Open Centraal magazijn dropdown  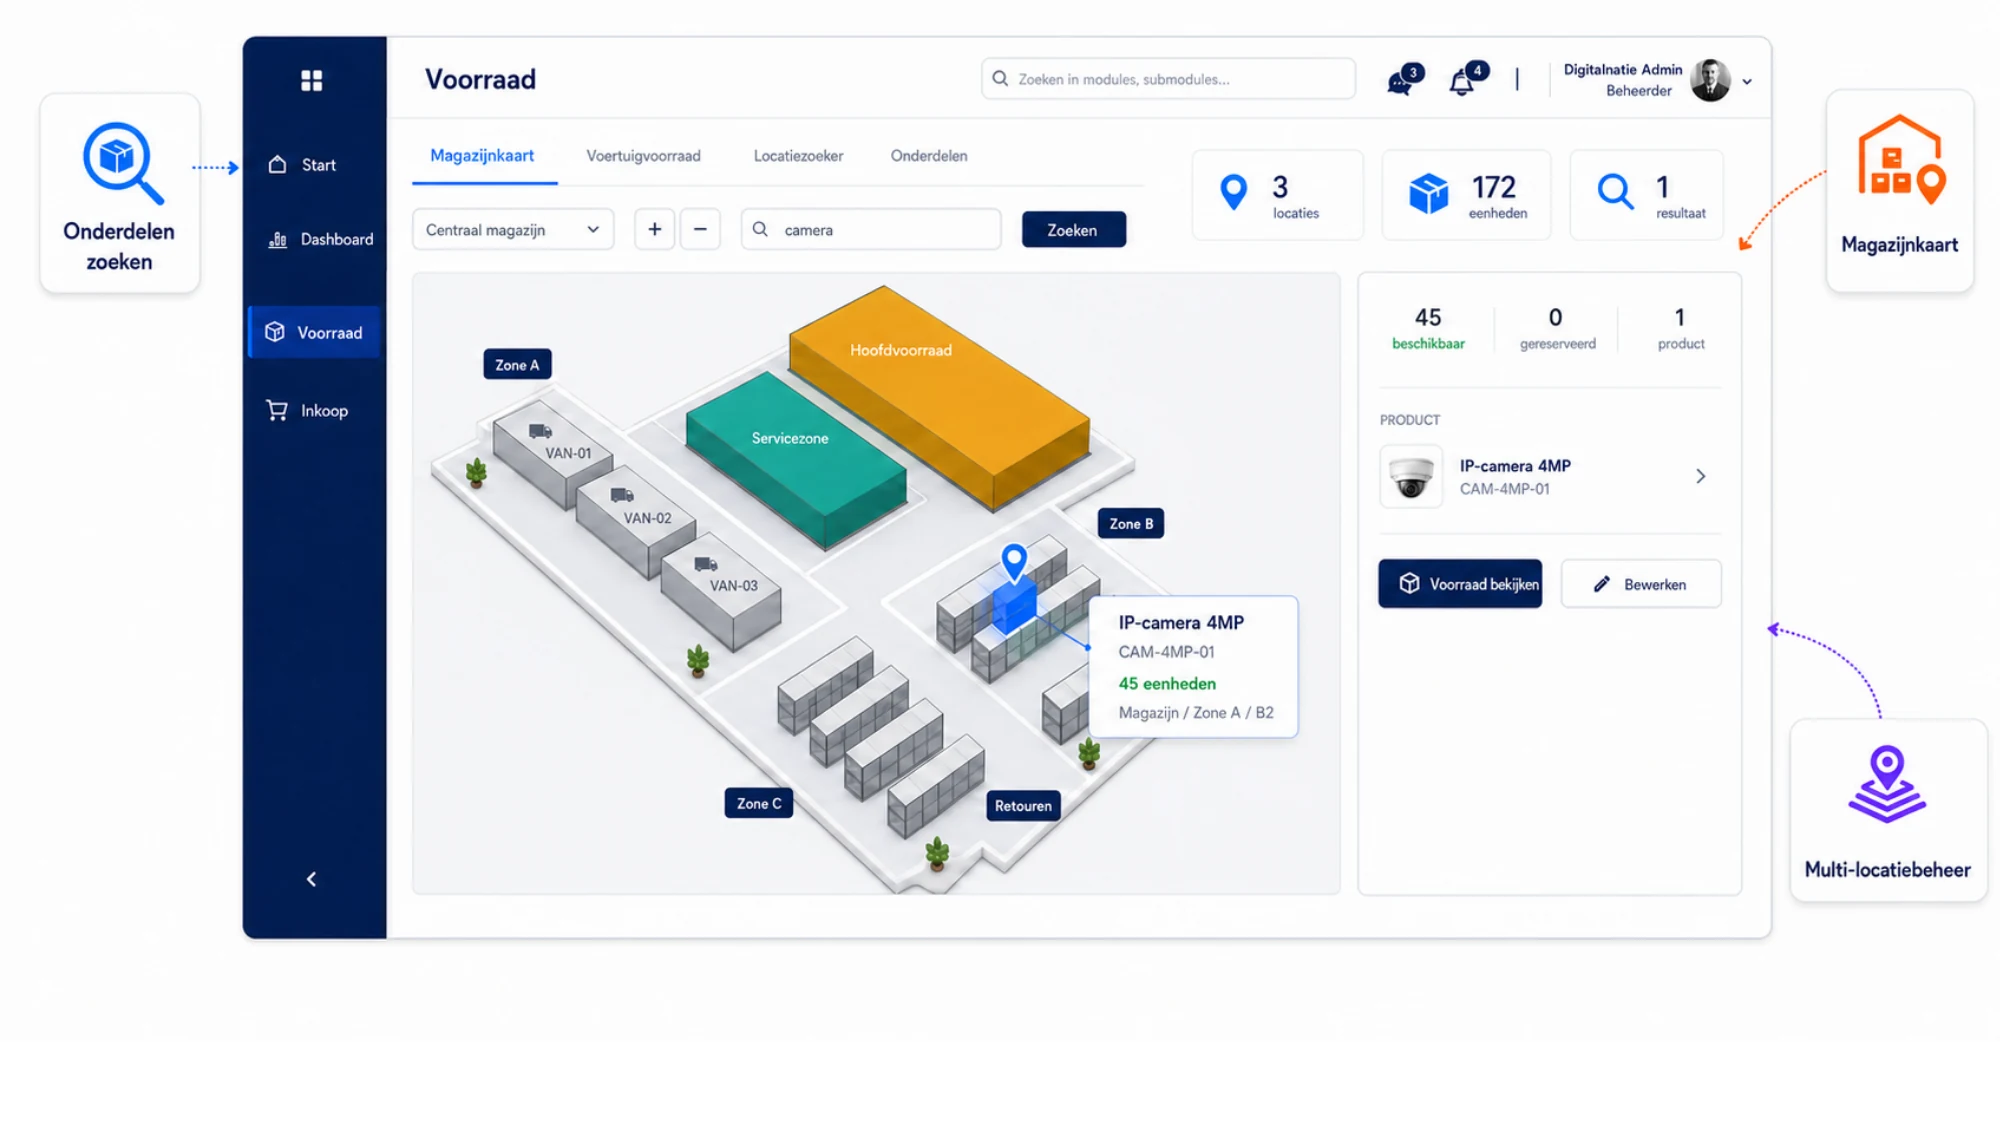coord(513,230)
